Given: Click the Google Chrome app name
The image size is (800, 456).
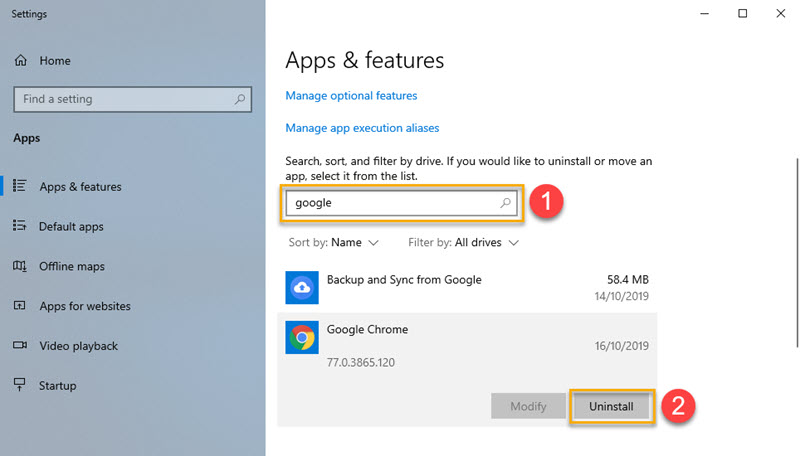Looking at the screenshot, I should point(367,330).
